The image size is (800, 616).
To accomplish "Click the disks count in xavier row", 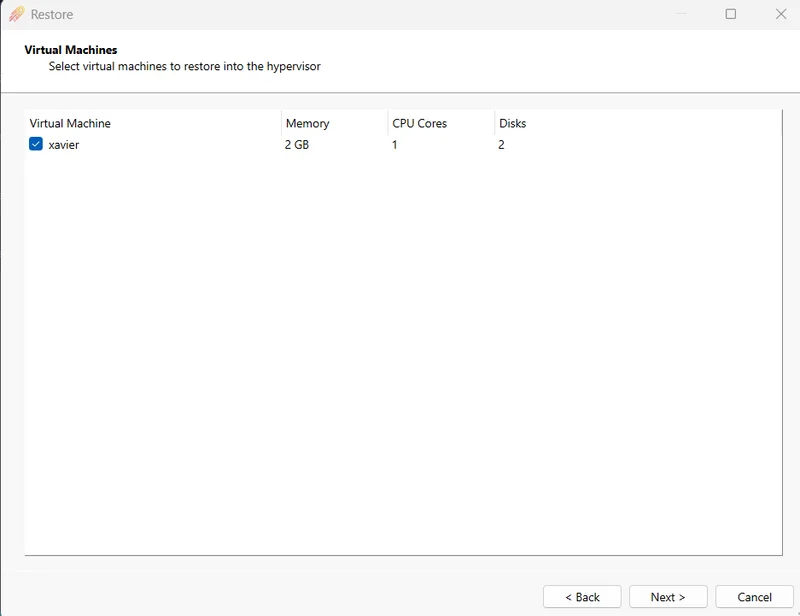I will 502,145.
